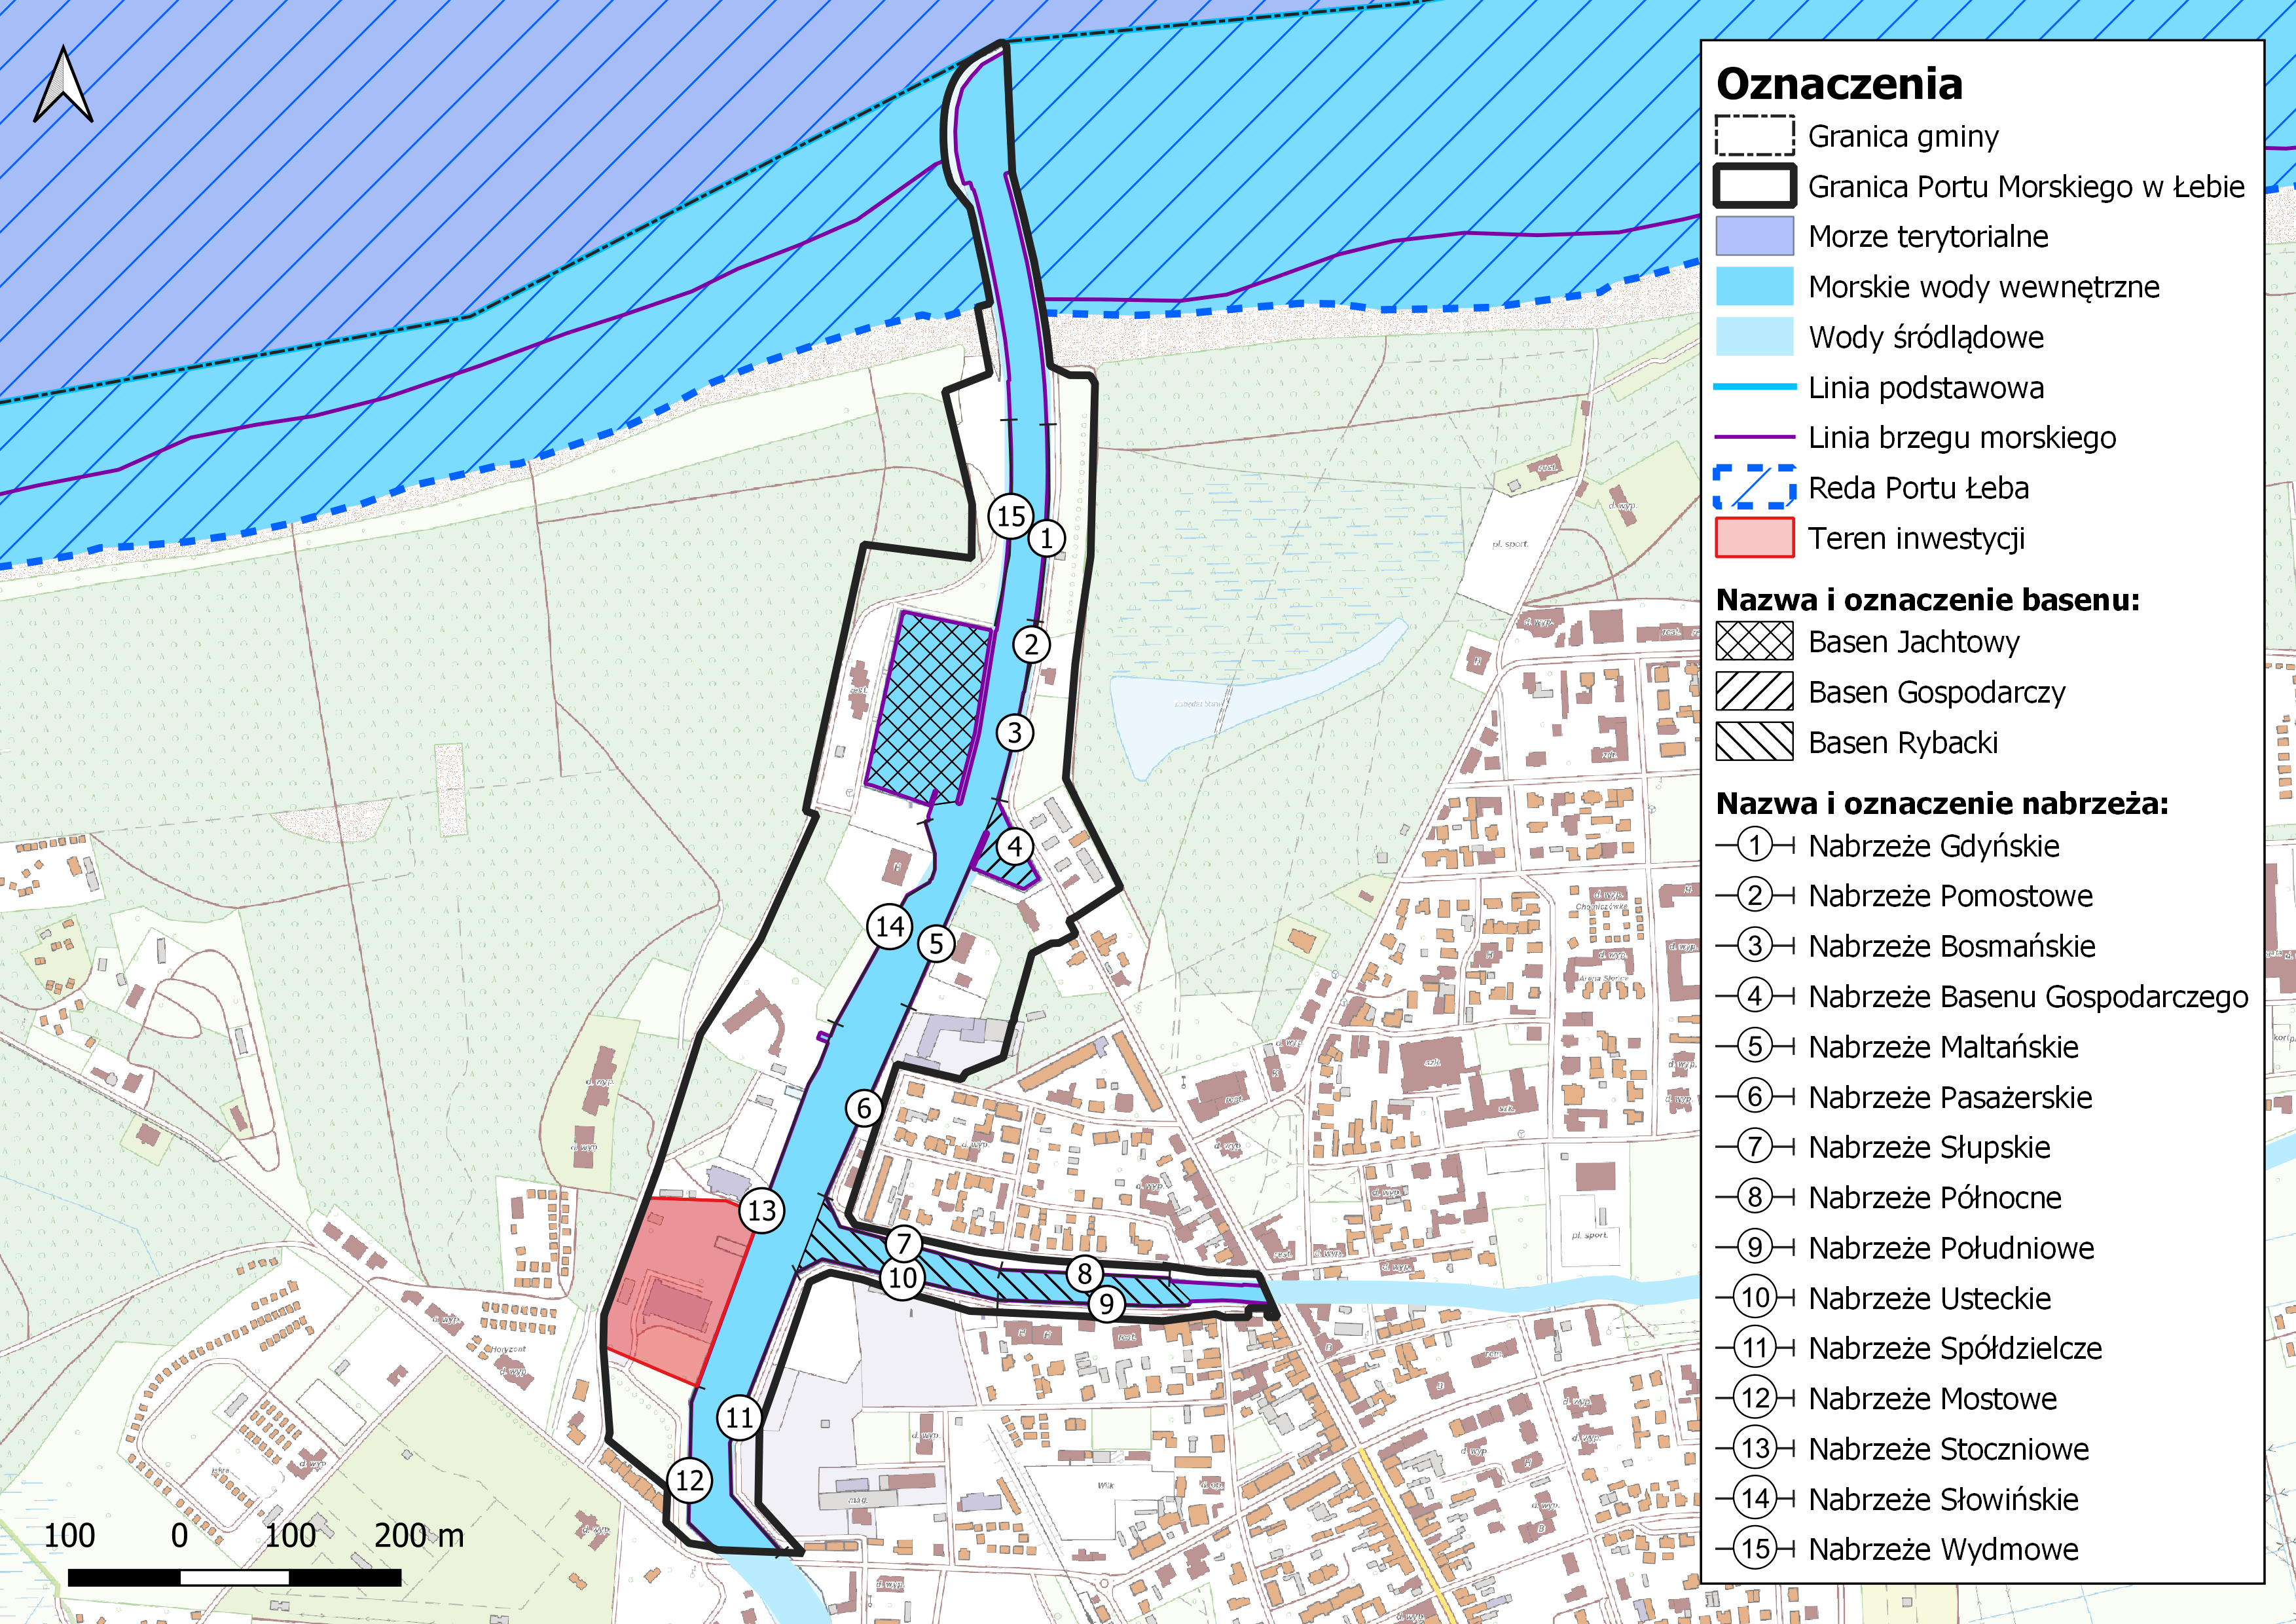Click map marker 10 at the fishing basin
This screenshot has width=2296, height=1624.
902,1277
